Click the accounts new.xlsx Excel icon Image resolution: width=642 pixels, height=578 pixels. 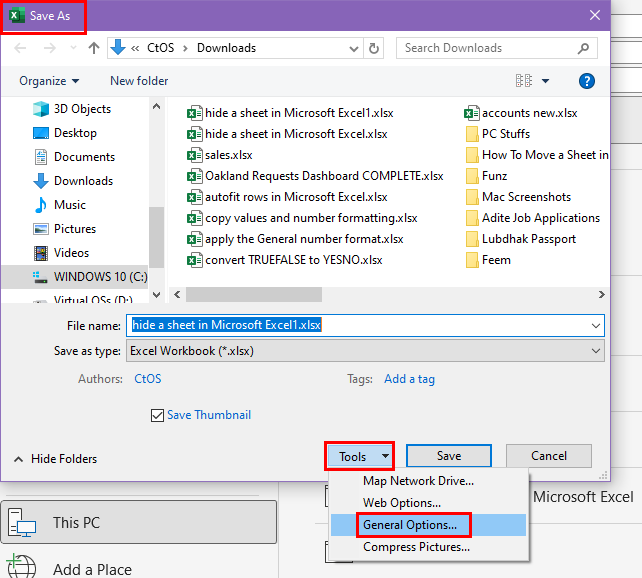point(472,113)
